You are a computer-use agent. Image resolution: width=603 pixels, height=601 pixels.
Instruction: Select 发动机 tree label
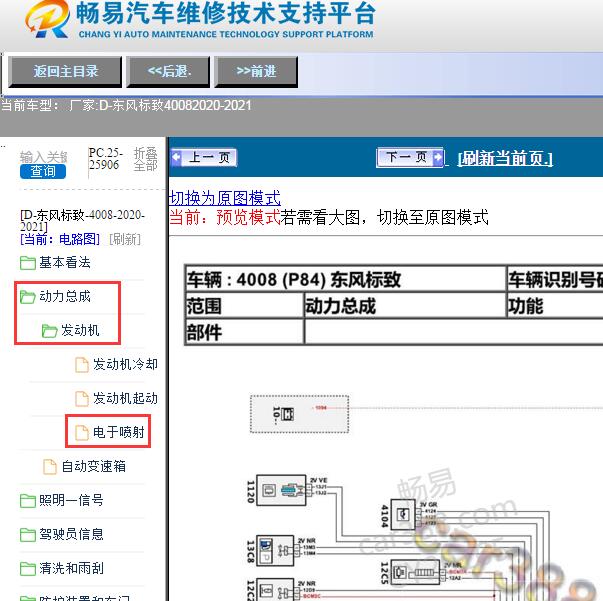pyautogui.click(x=80, y=330)
